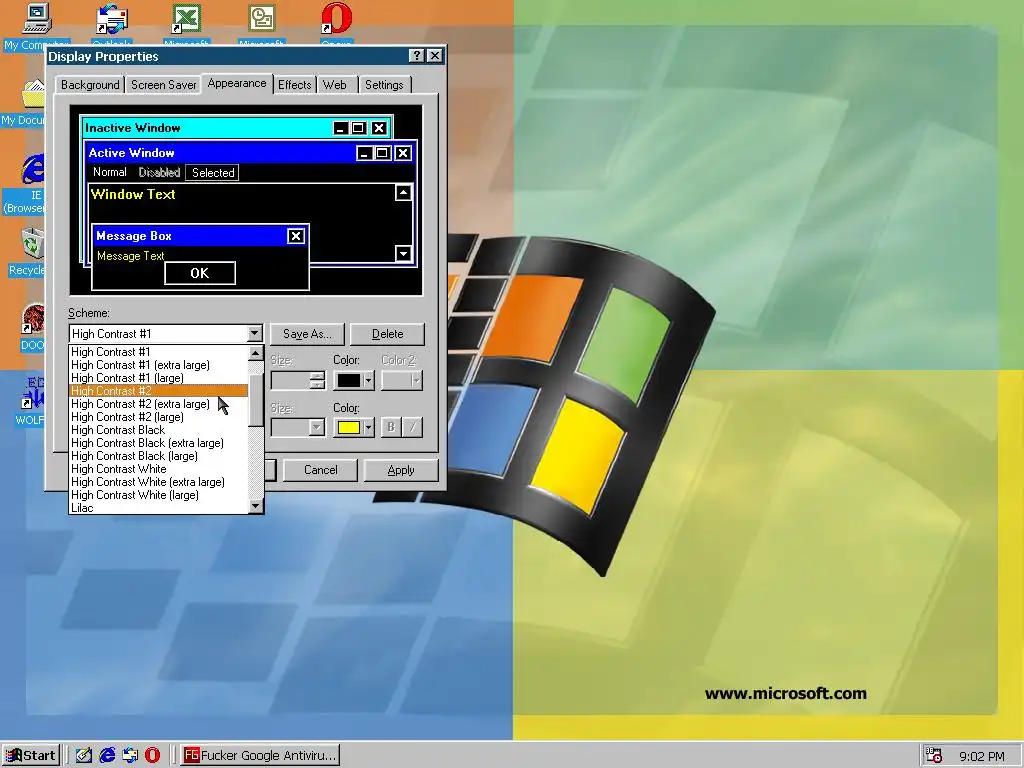Toggle the Bold font button
Viewport: 1024px width, 768px height.
[391, 427]
